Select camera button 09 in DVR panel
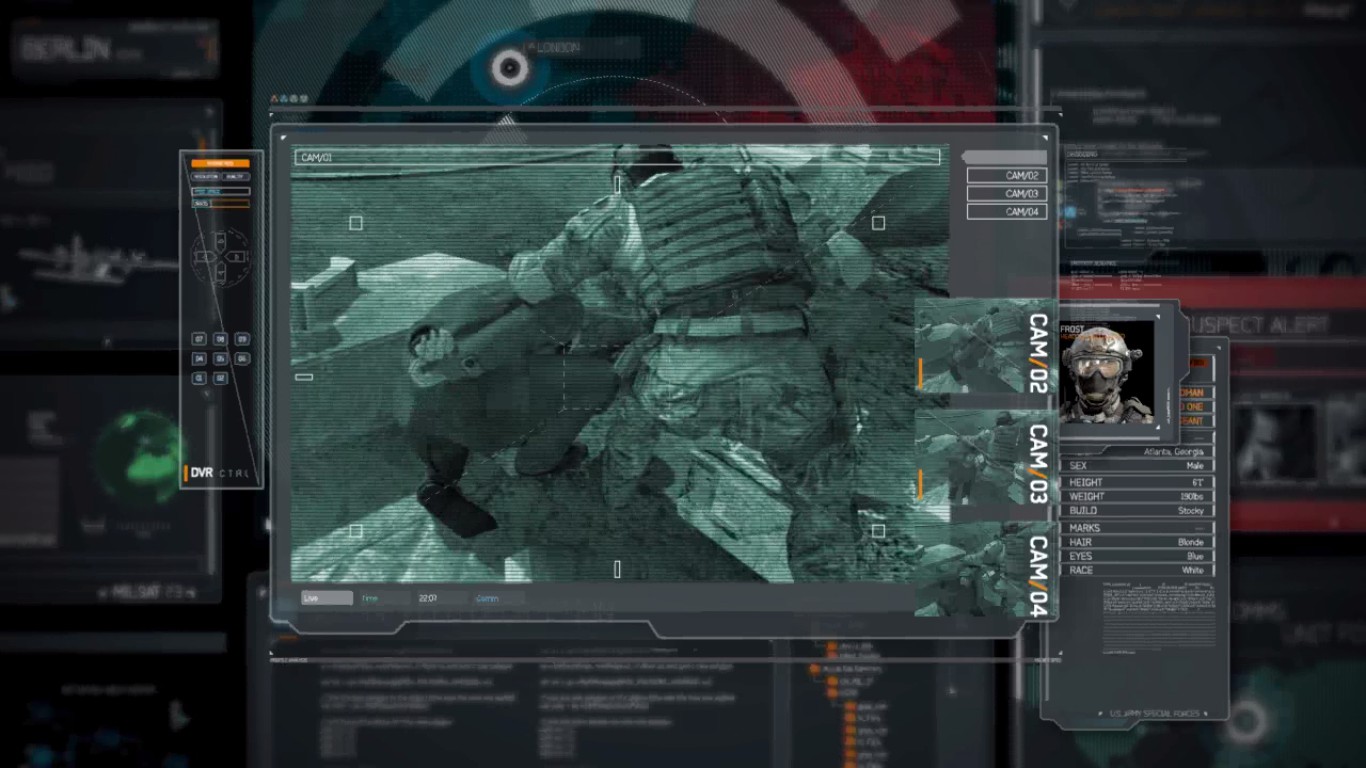The height and width of the screenshot is (768, 1366). tap(241, 339)
